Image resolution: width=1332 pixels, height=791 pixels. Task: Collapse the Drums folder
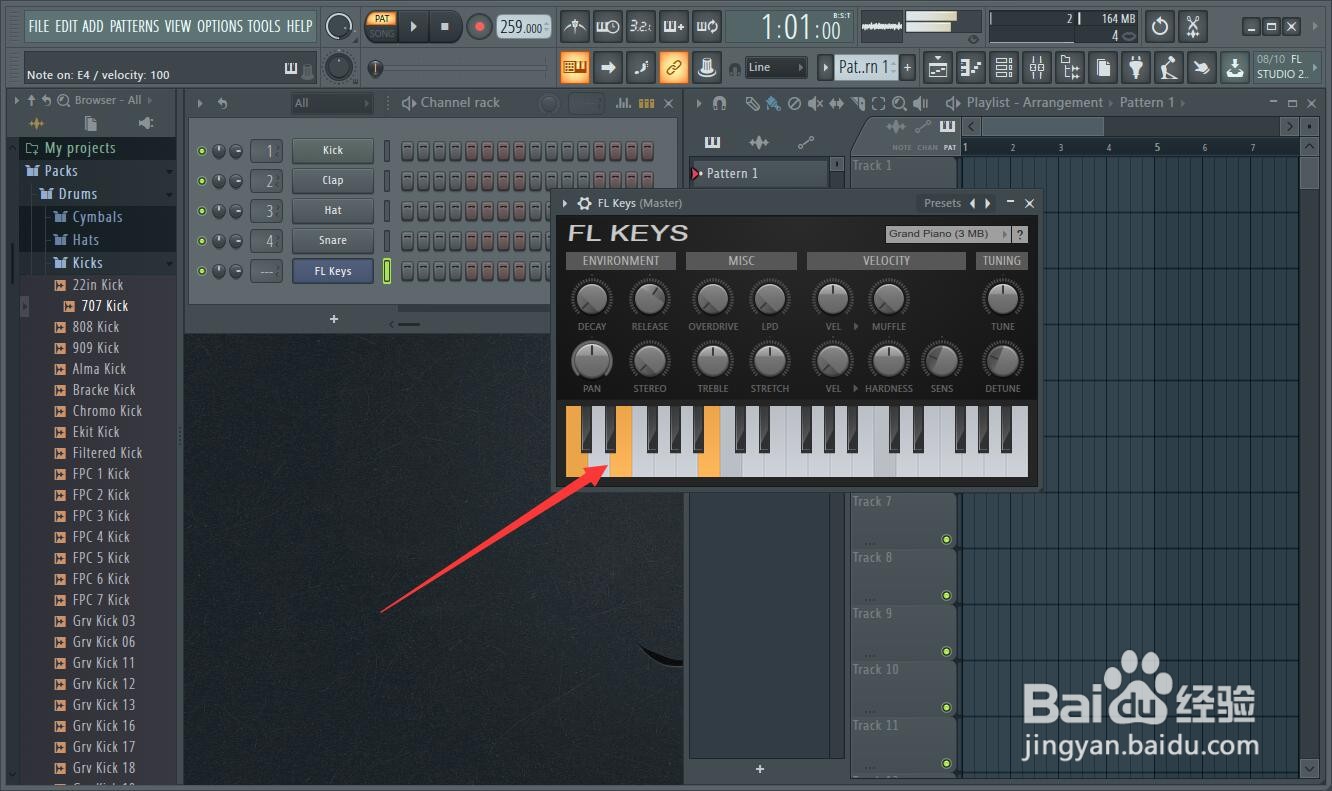point(170,194)
